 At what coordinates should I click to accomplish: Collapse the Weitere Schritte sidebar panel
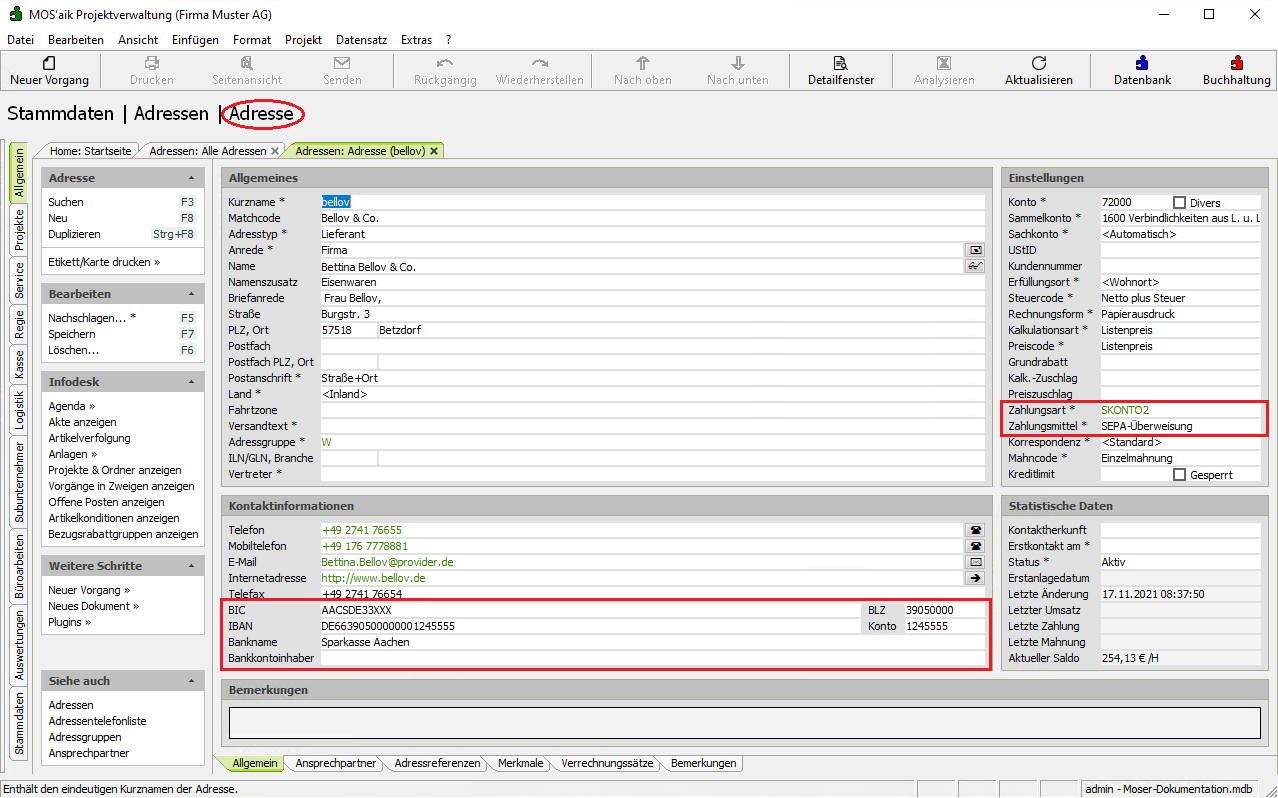[x=191, y=566]
